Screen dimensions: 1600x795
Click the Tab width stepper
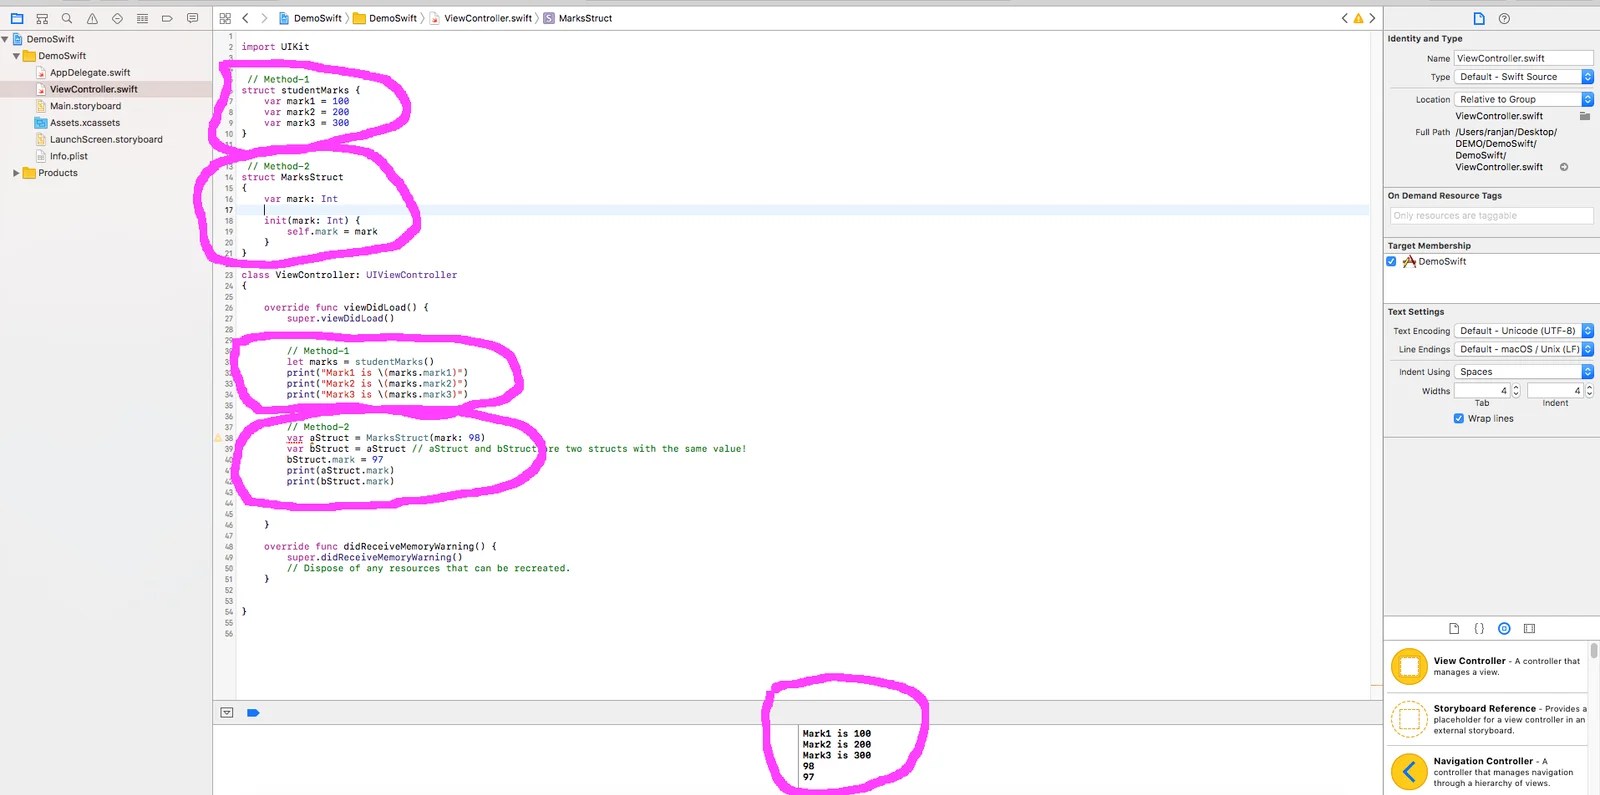(1516, 391)
